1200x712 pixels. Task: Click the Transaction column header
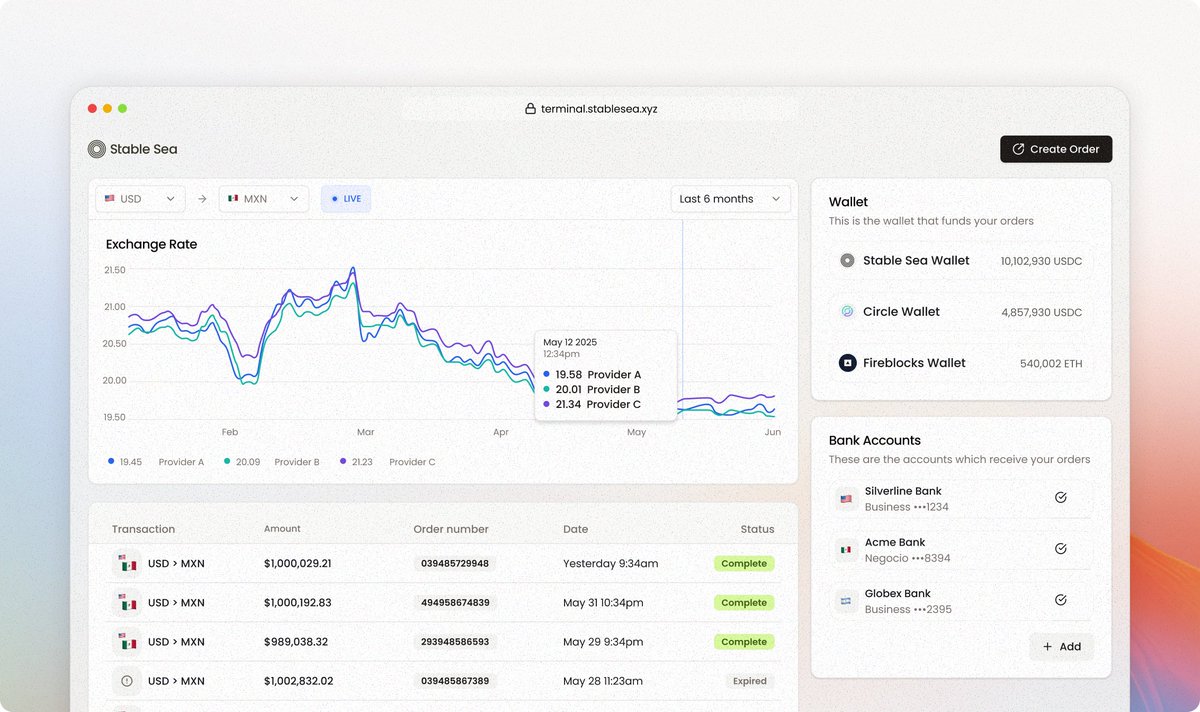coord(143,529)
